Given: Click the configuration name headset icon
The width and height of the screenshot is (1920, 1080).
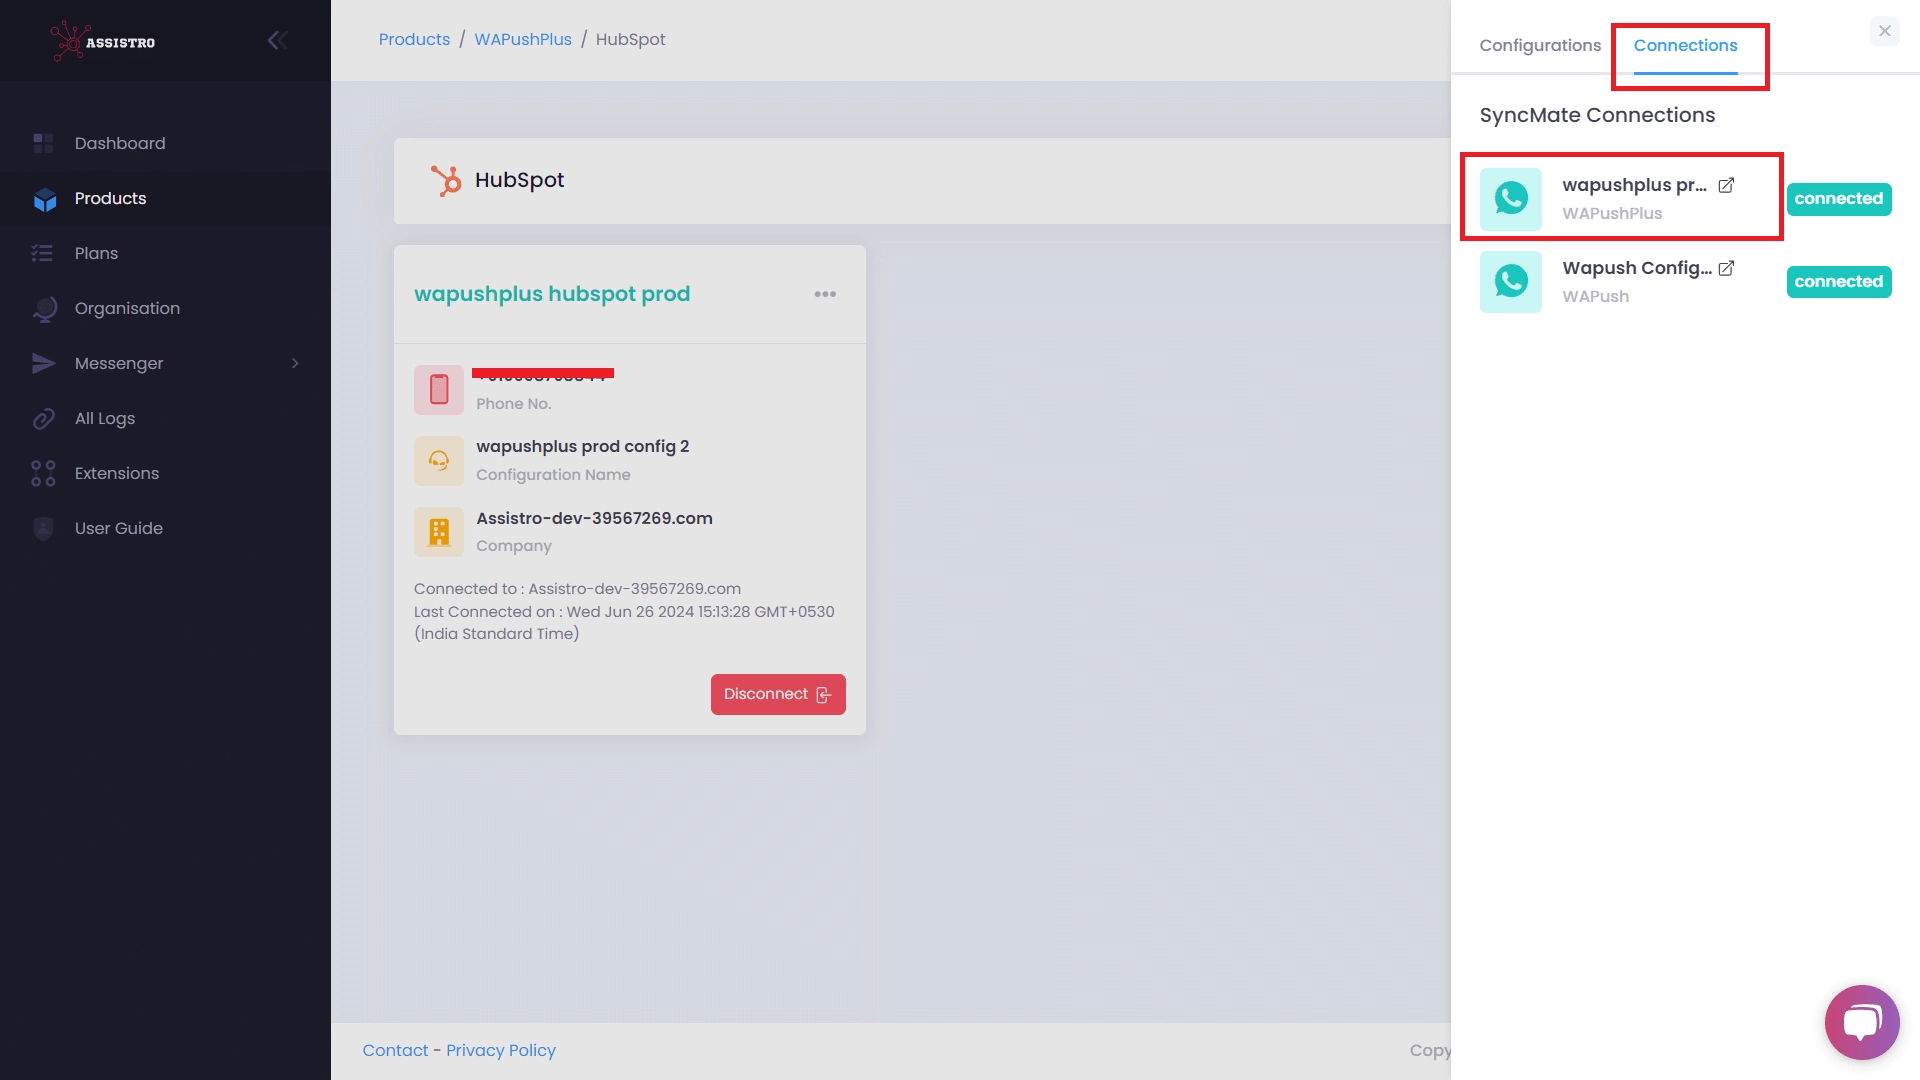Looking at the screenshot, I should click(x=439, y=460).
